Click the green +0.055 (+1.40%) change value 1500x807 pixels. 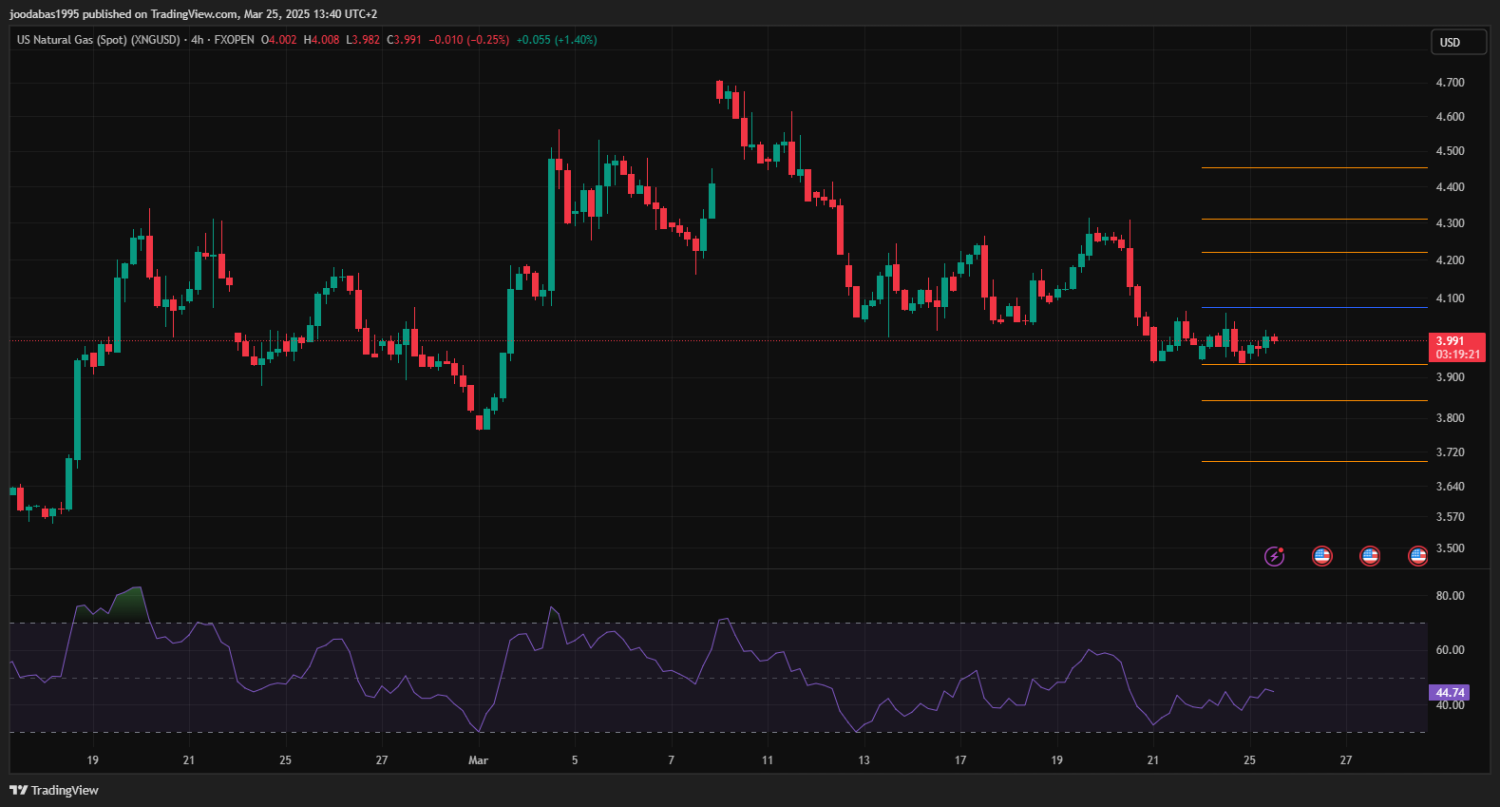pos(556,40)
